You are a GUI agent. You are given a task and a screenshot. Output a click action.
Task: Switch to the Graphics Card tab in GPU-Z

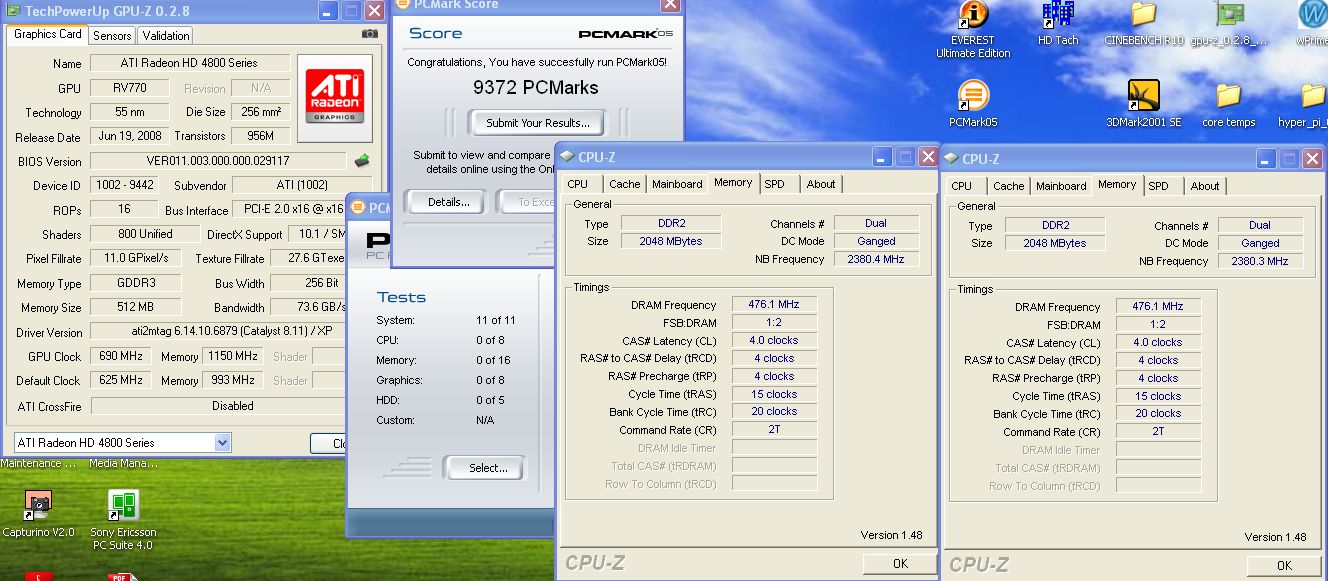point(48,34)
